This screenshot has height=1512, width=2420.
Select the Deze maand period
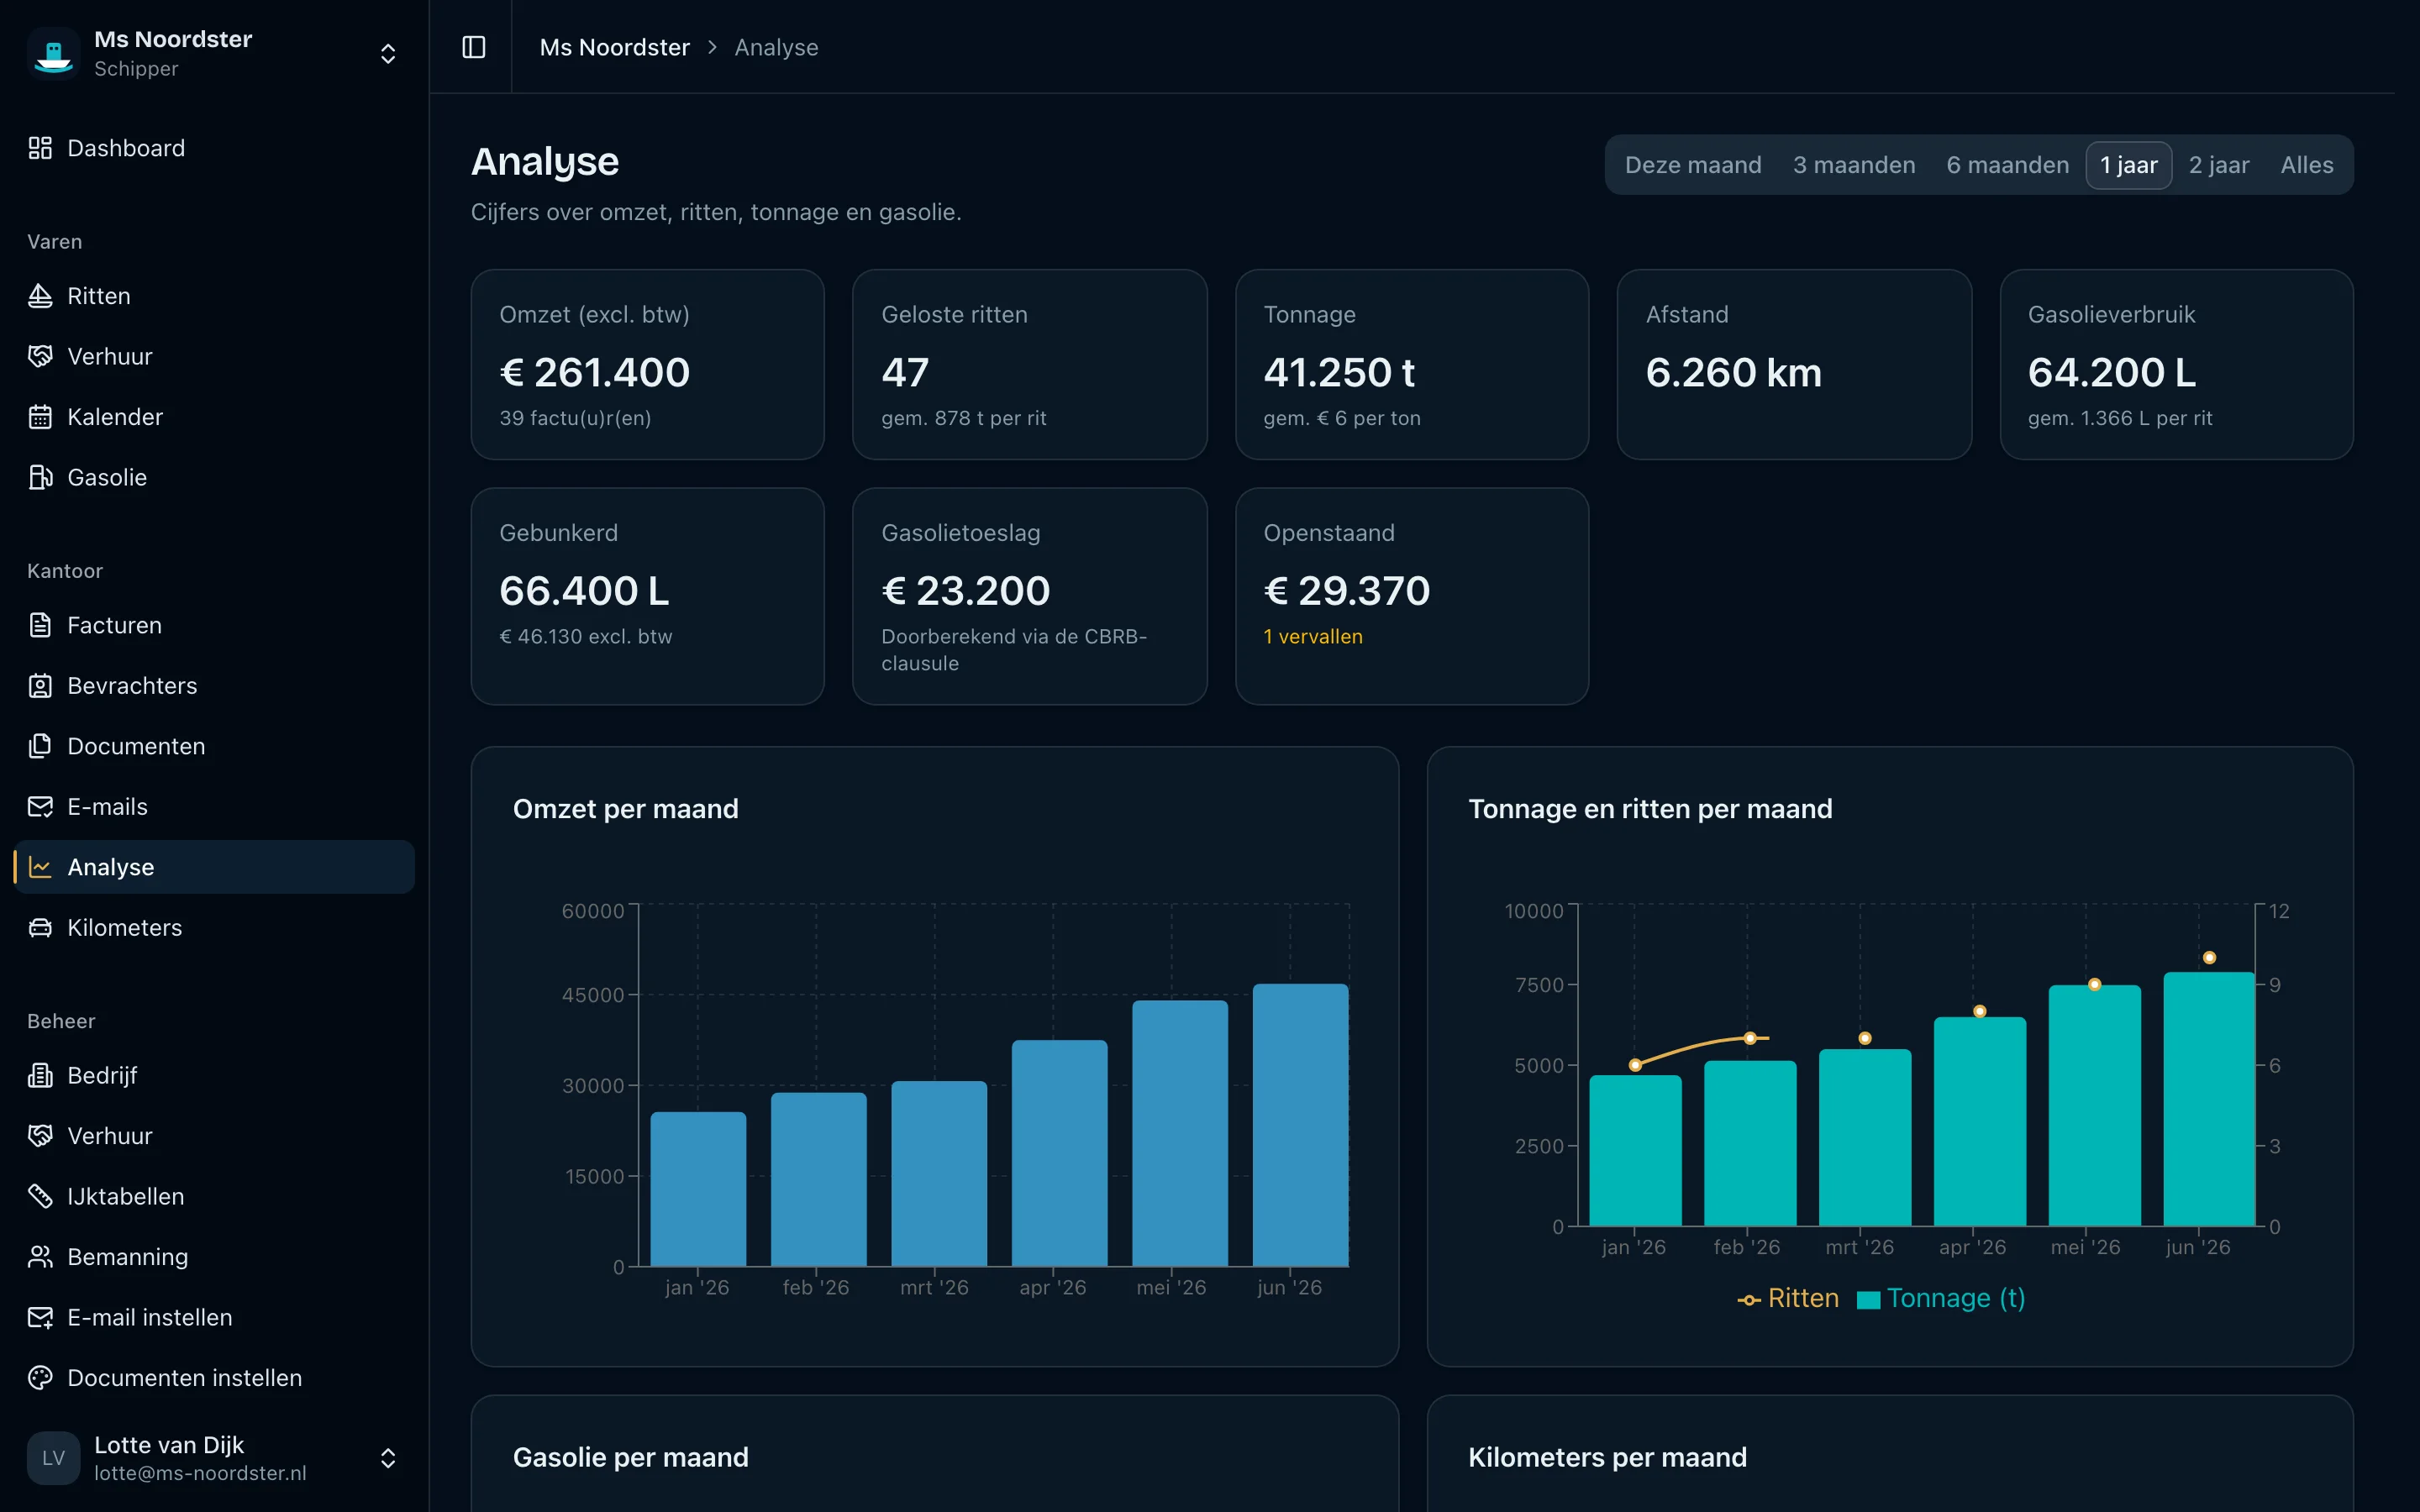[1693, 165]
